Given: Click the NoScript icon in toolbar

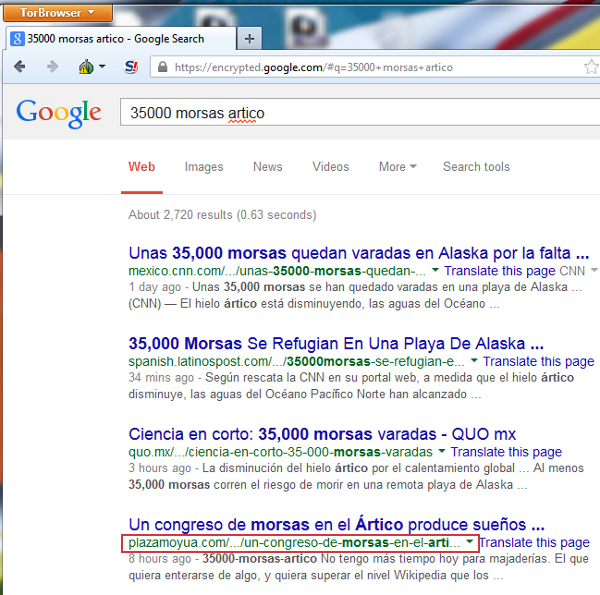Looking at the screenshot, I should click(x=131, y=67).
